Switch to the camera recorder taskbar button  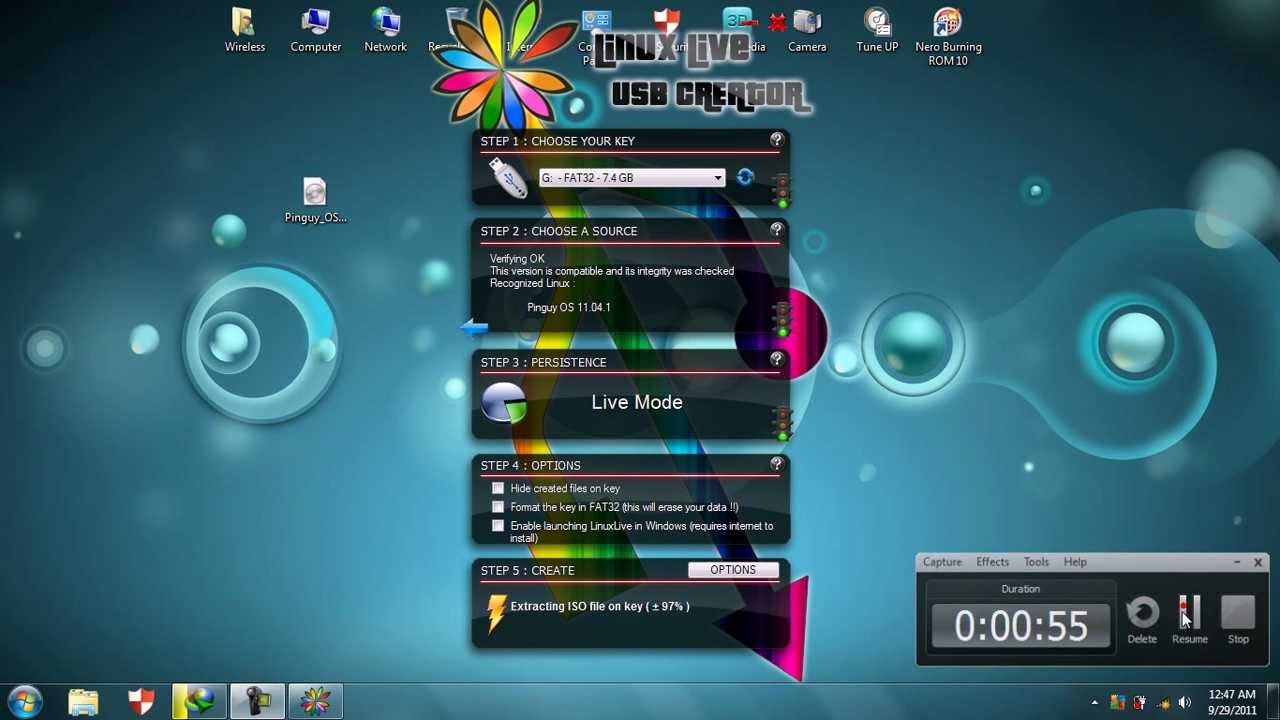click(x=258, y=701)
